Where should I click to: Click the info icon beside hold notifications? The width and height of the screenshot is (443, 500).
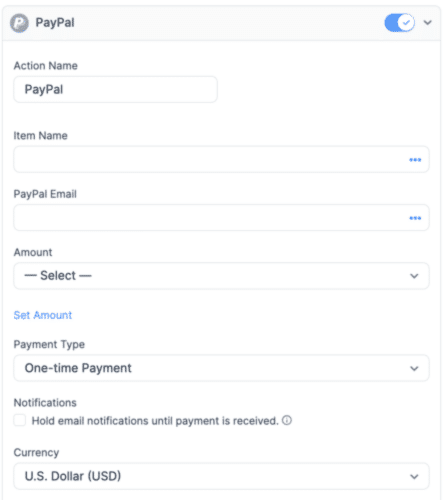287,420
